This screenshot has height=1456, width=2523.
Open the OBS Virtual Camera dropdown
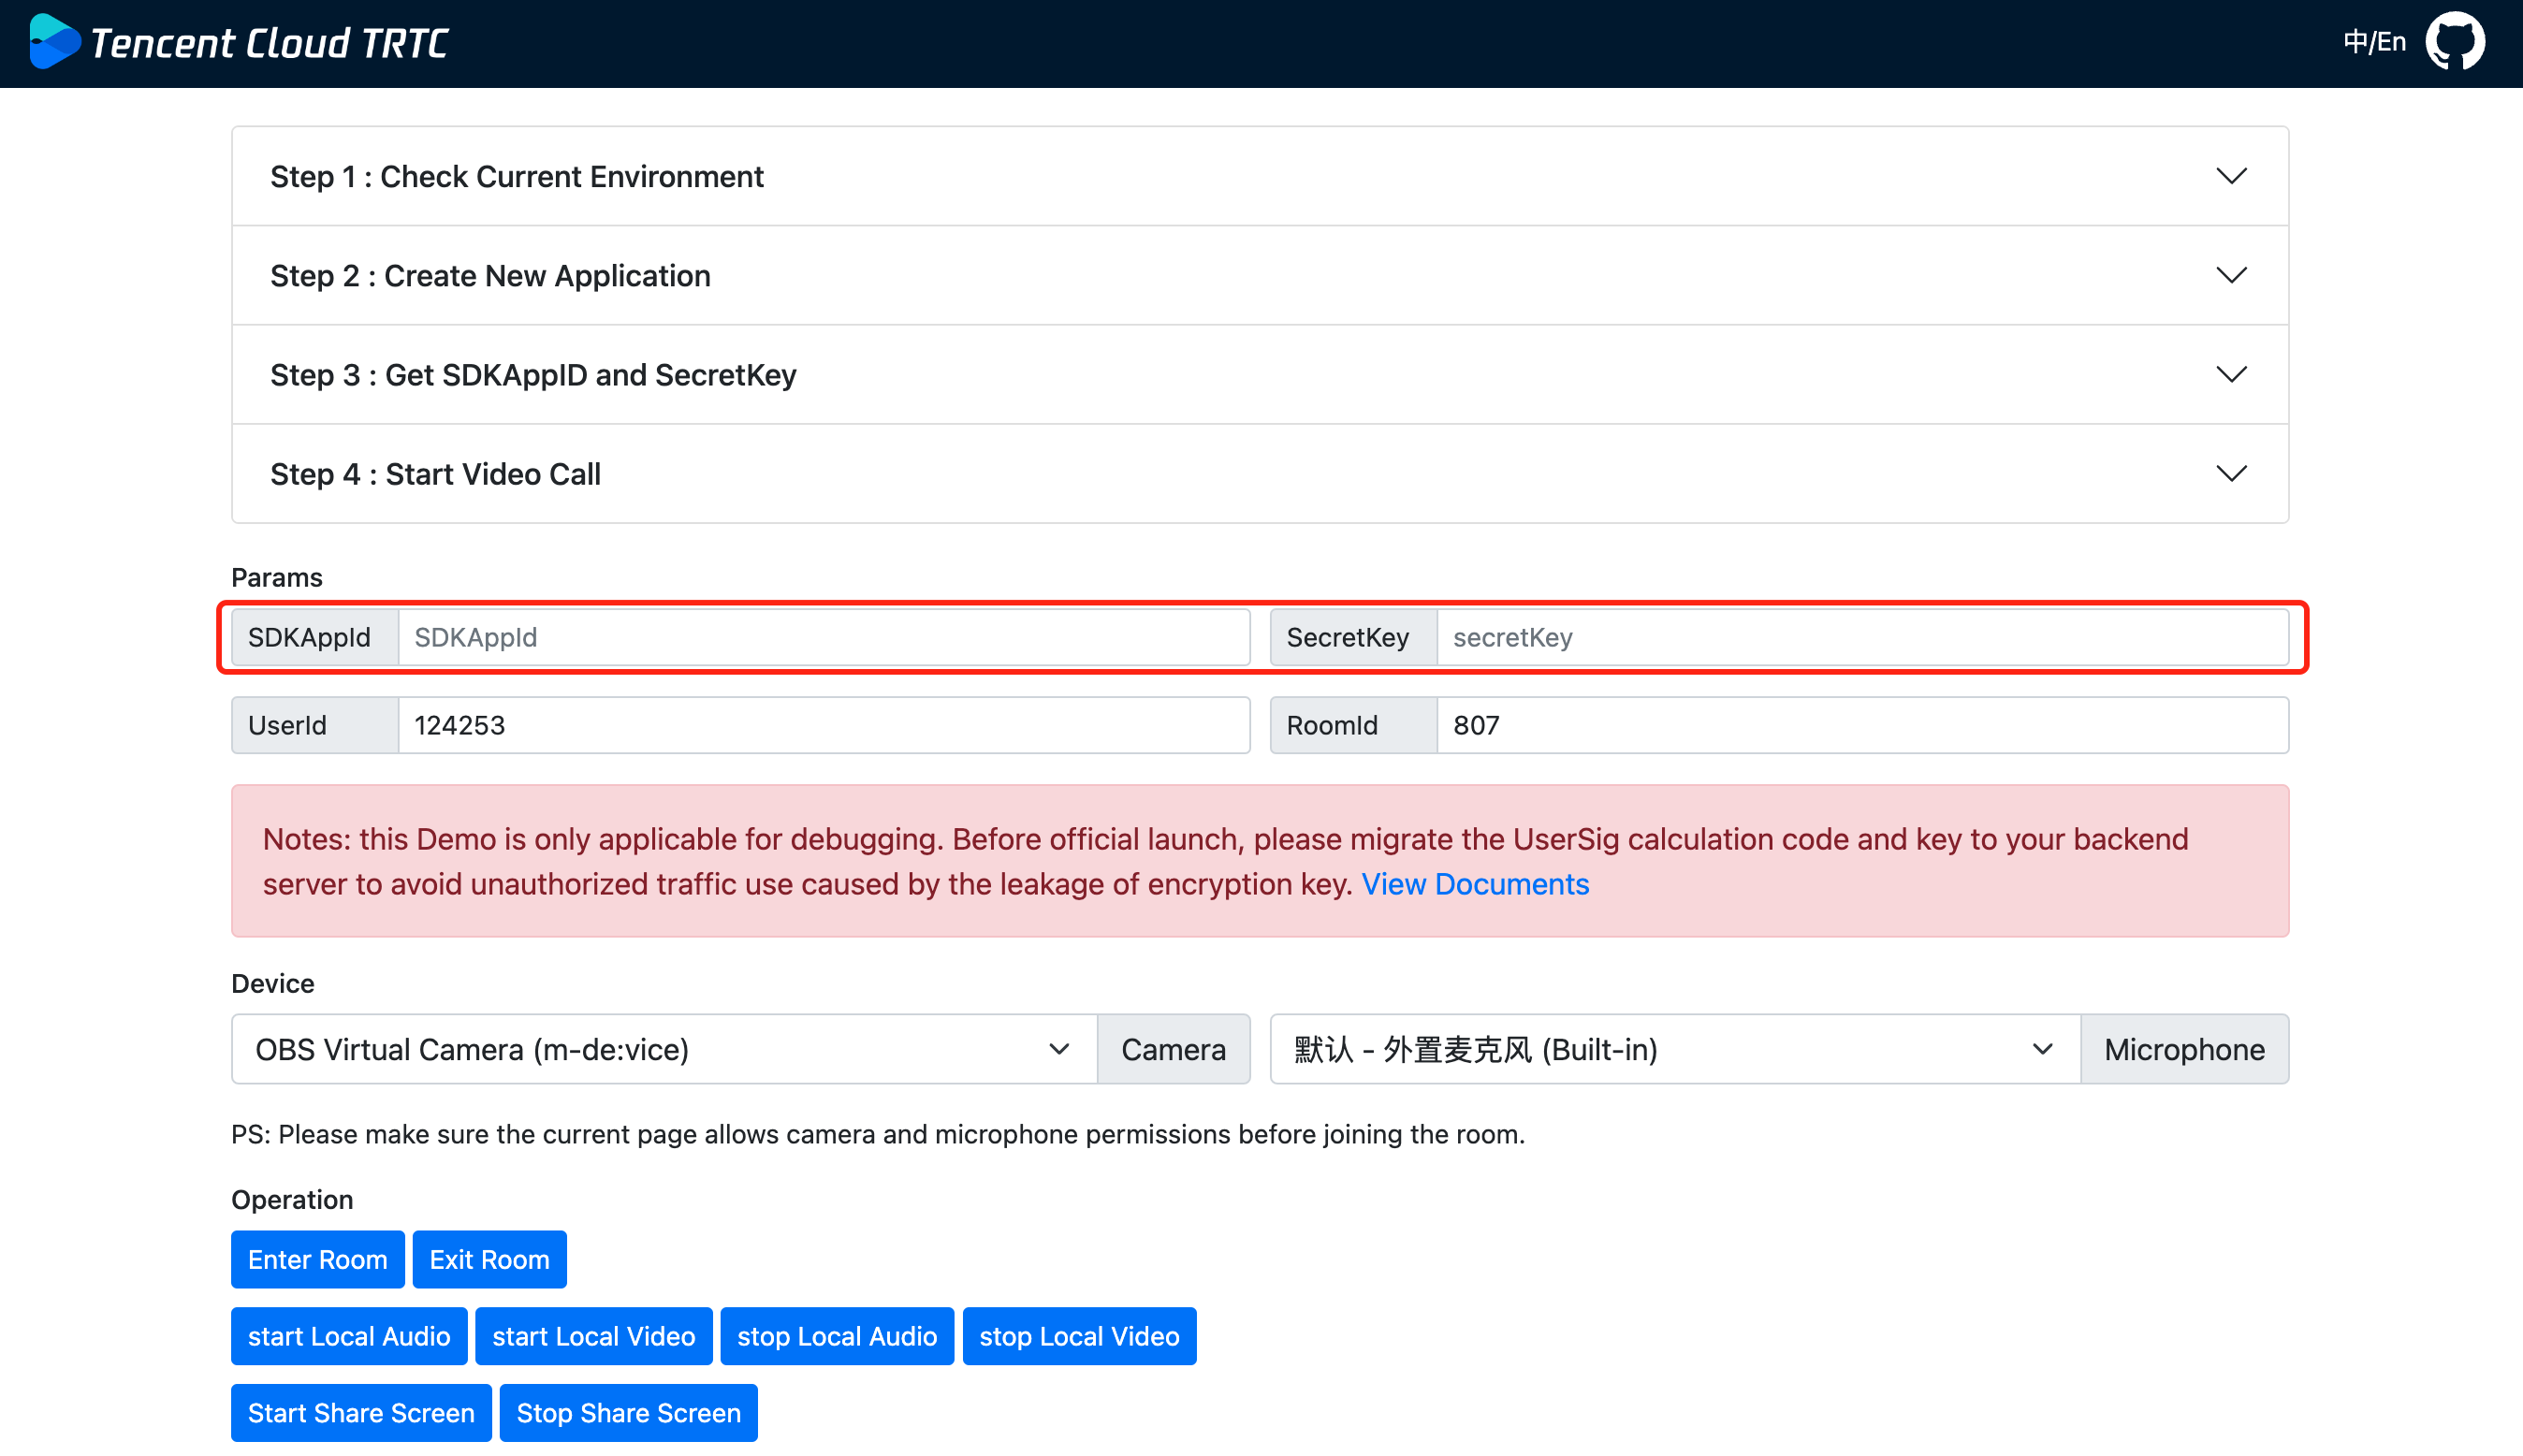click(x=664, y=1049)
